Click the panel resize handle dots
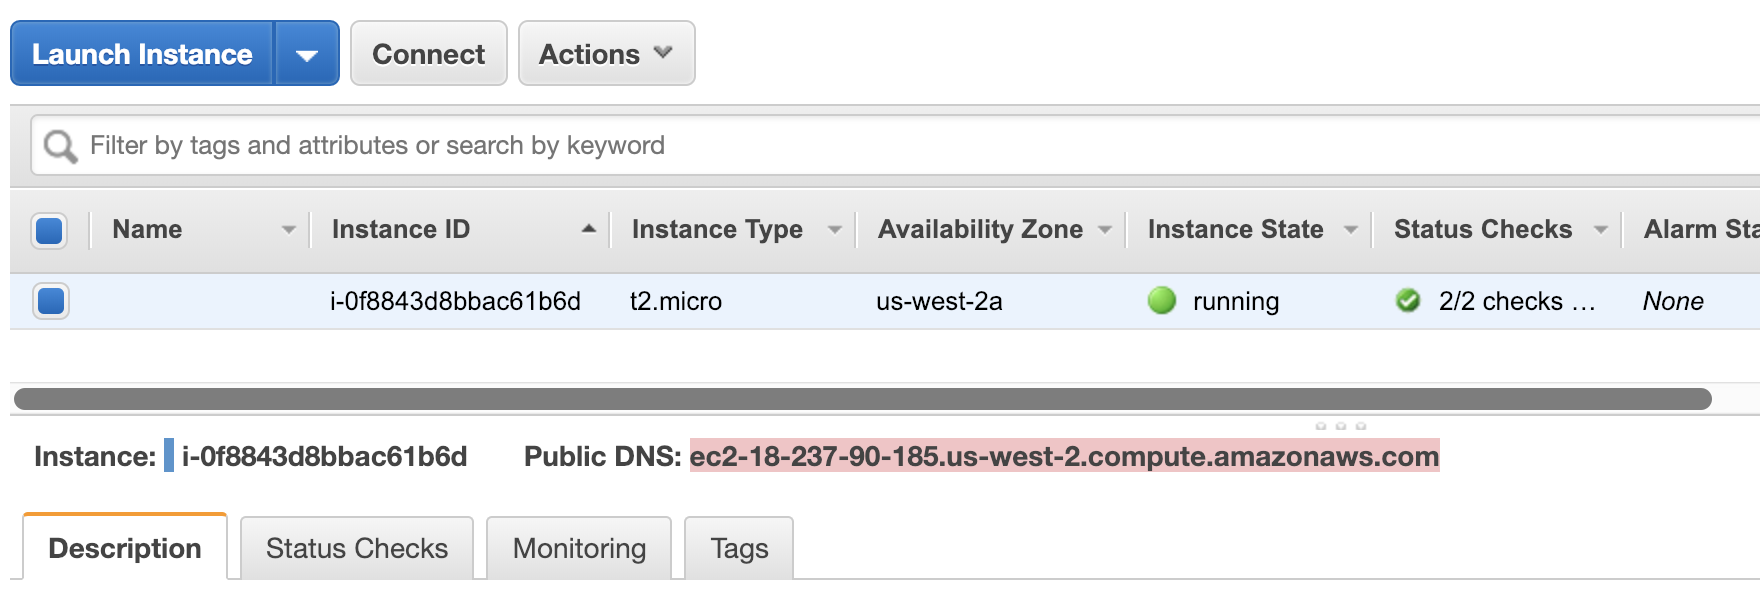The image size is (1760, 602). [1340, 426]
